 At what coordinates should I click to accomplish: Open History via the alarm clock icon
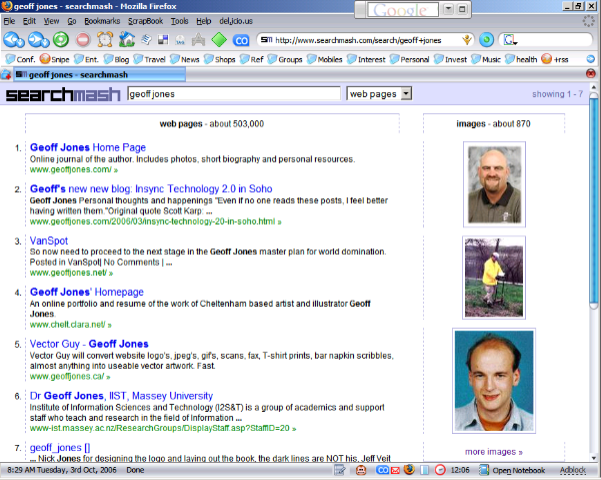pyautogui.click(x=105, y=40)
